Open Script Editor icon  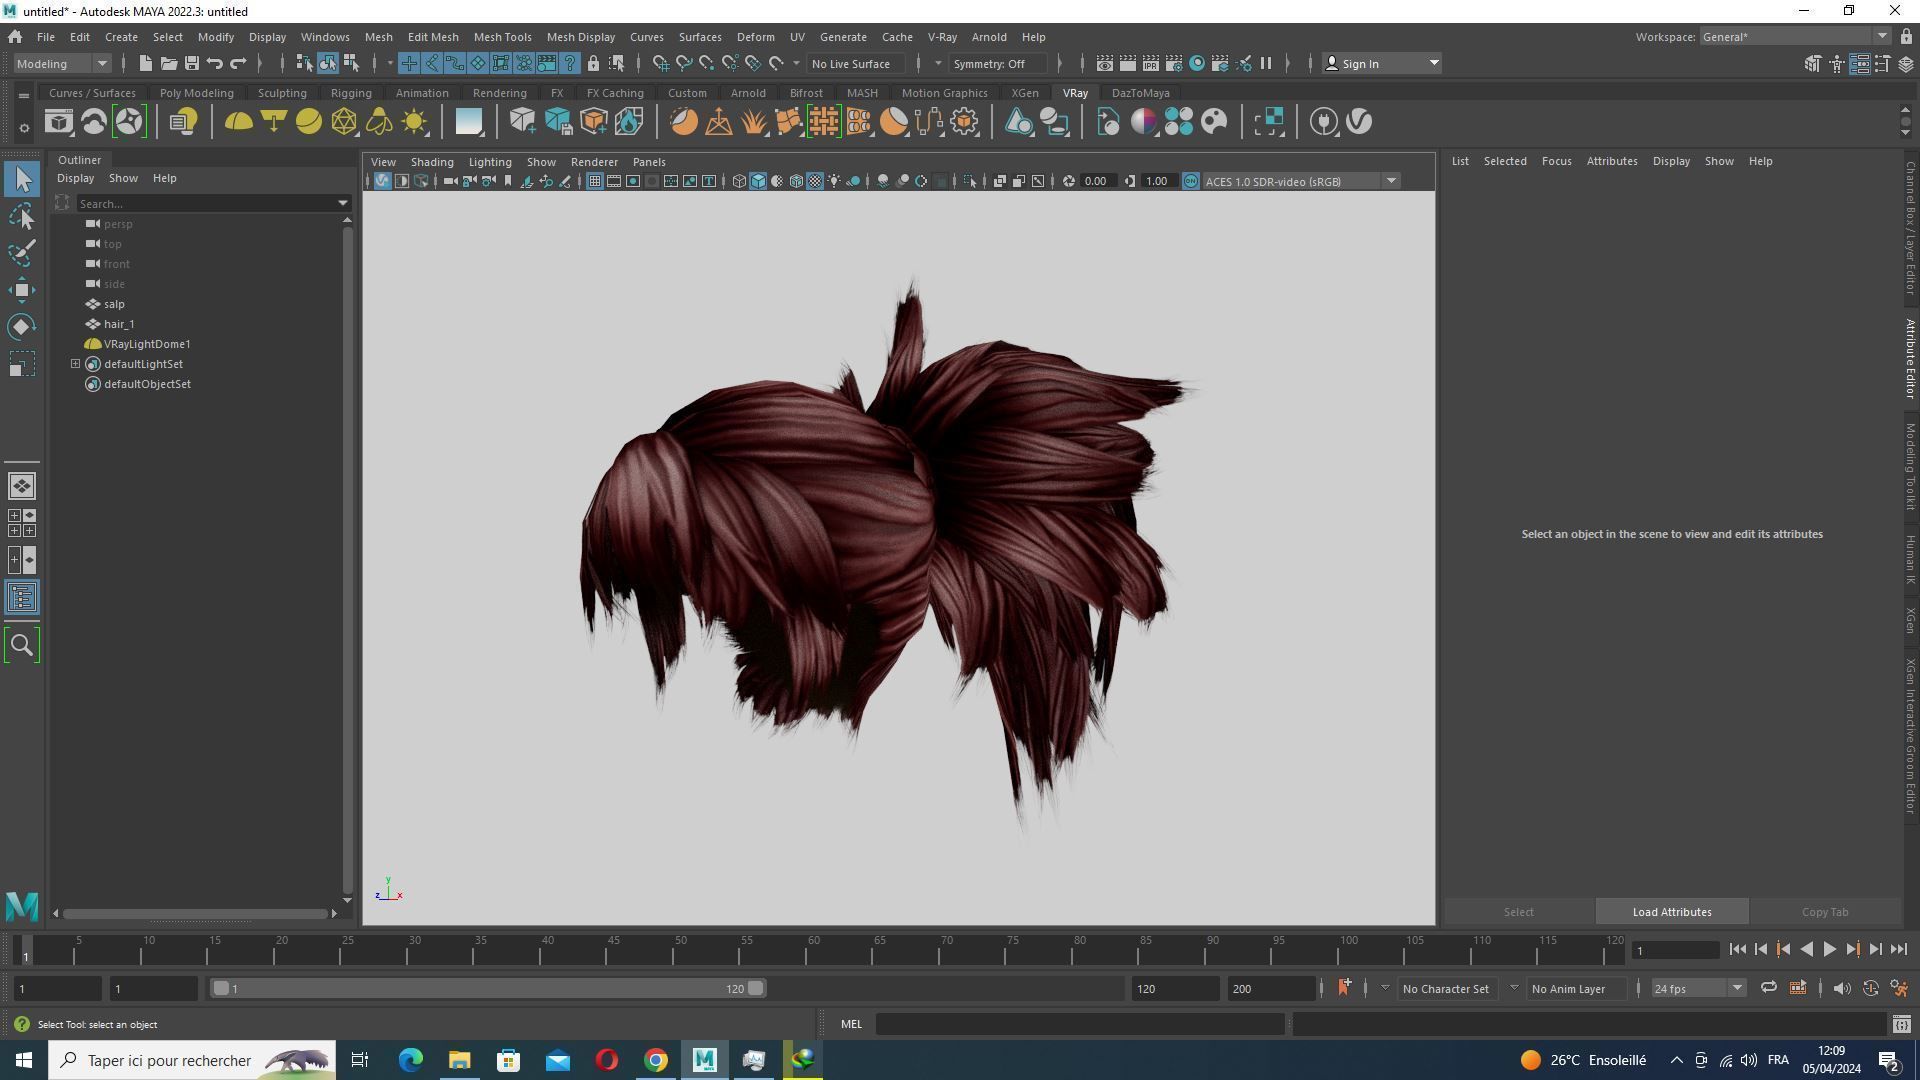(x=1901, y=1024)
